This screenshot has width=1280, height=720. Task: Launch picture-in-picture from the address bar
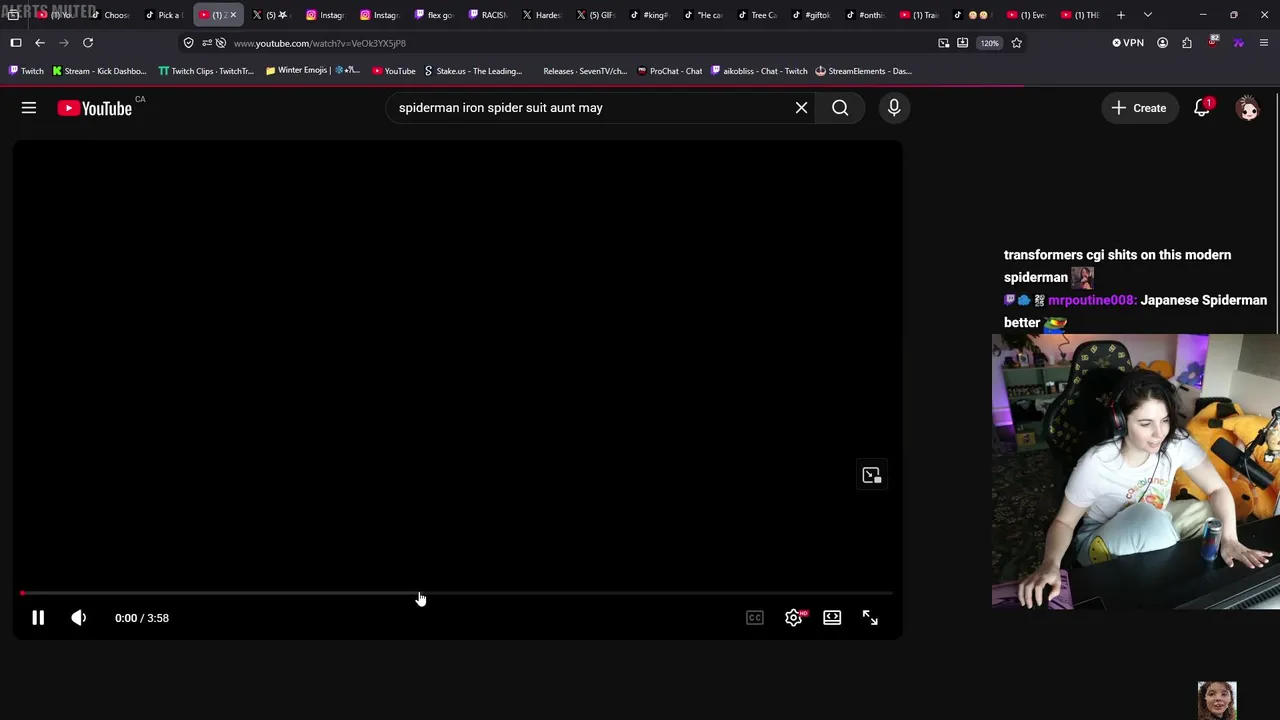pos(943,43)
